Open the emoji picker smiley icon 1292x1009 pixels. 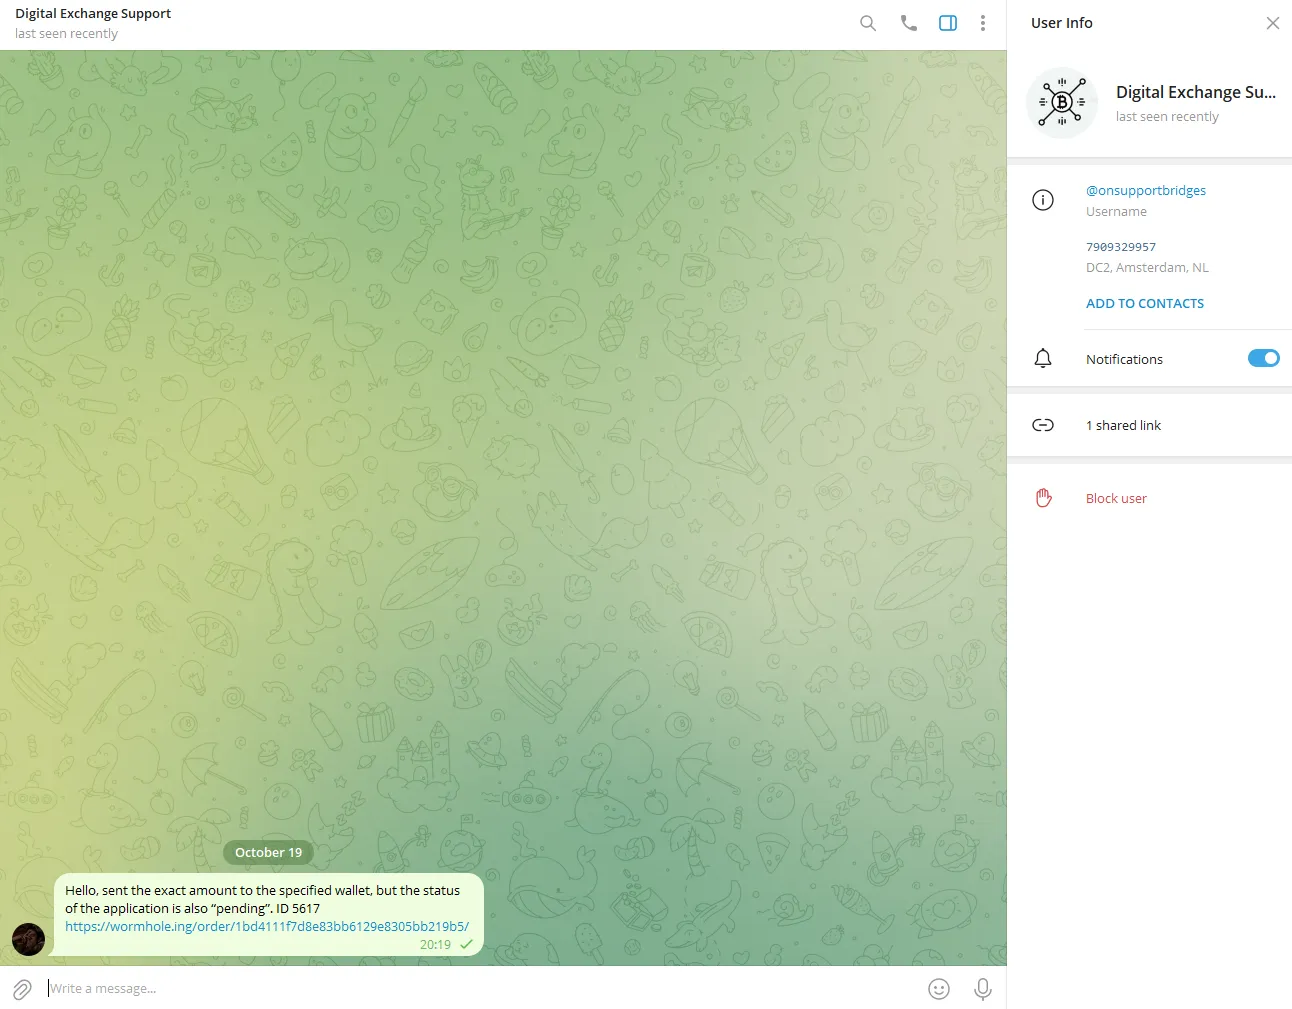point(939,989)
